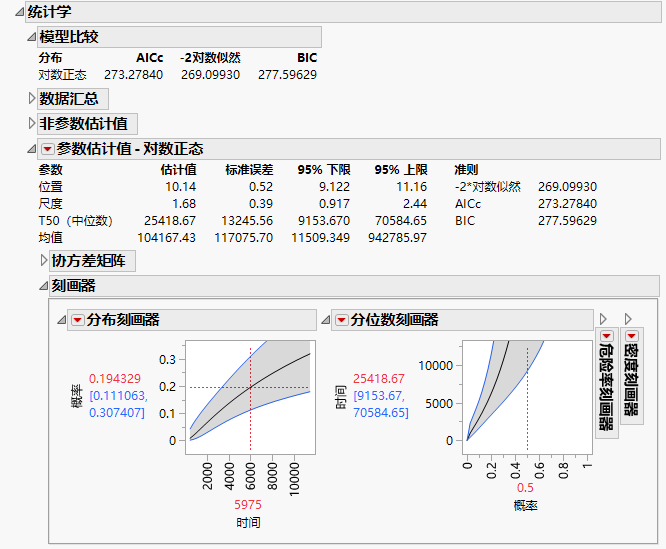Click the quantile profiler red value 25418.67
The image size is (666, 549).
point(379,379)
